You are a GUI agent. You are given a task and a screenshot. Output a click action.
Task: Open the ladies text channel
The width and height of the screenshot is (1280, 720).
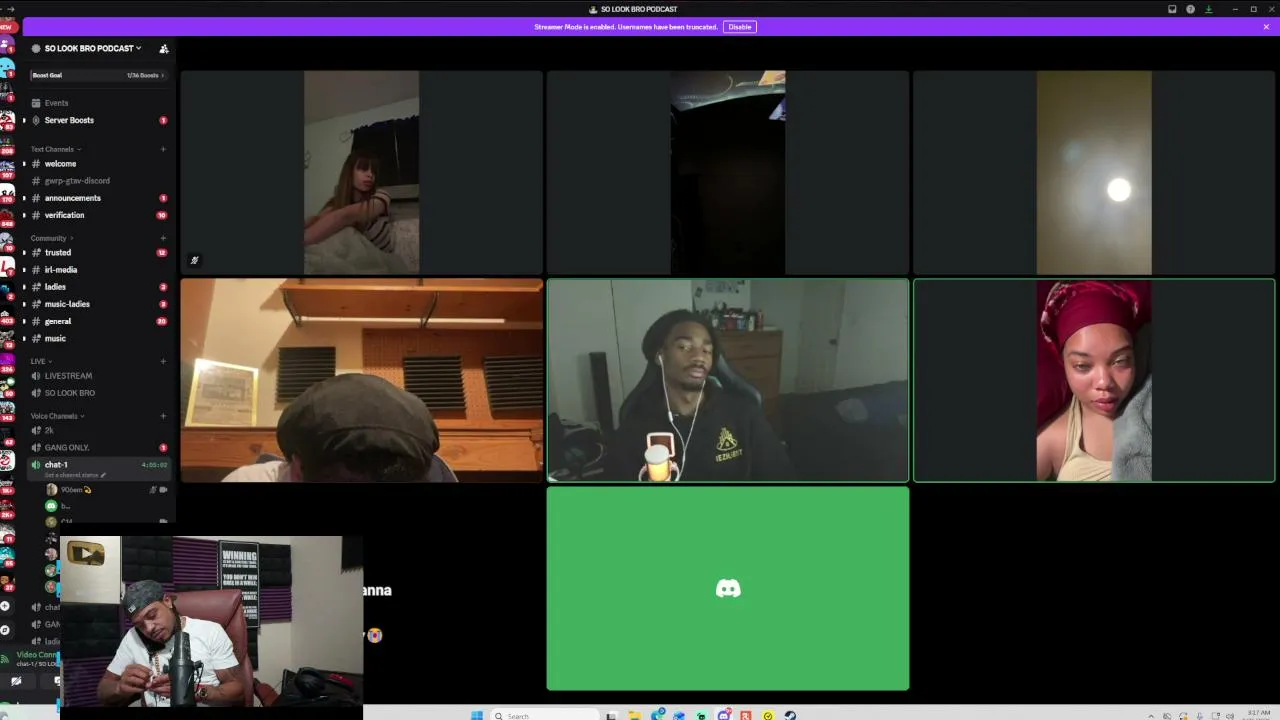point(98,287)
